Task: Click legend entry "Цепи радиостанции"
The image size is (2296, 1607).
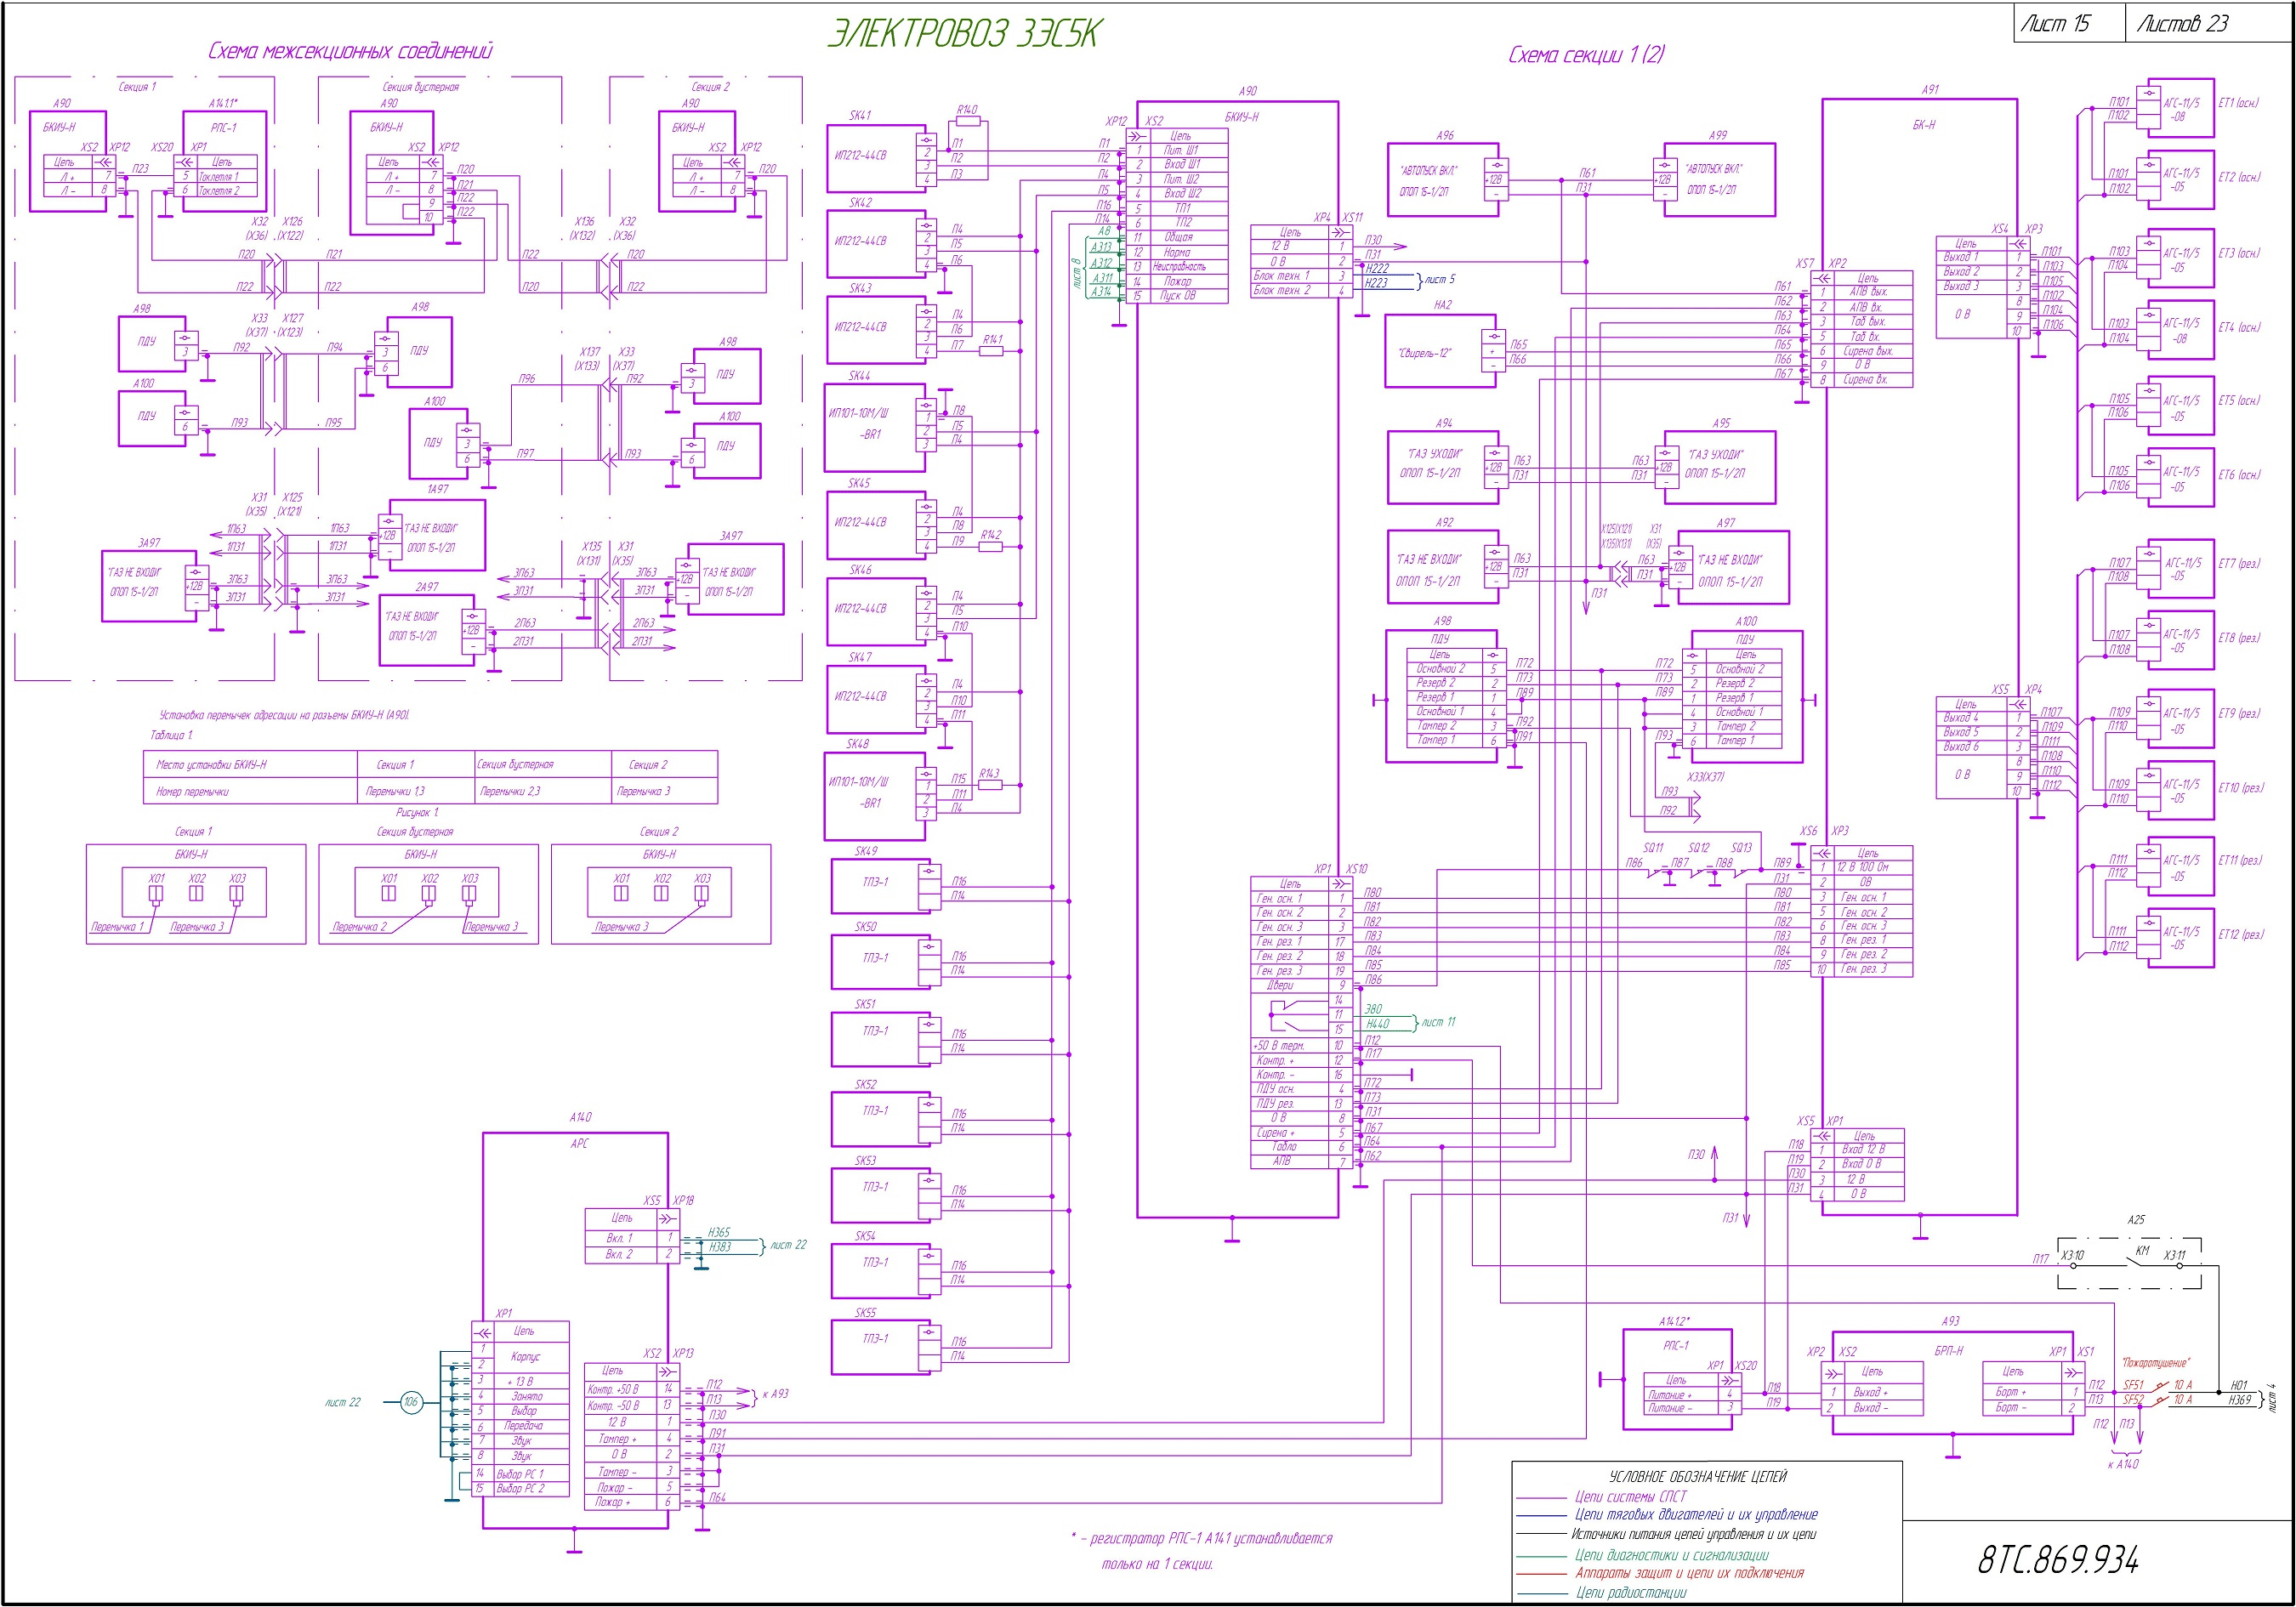Action: click(x=1631, y=1592)
